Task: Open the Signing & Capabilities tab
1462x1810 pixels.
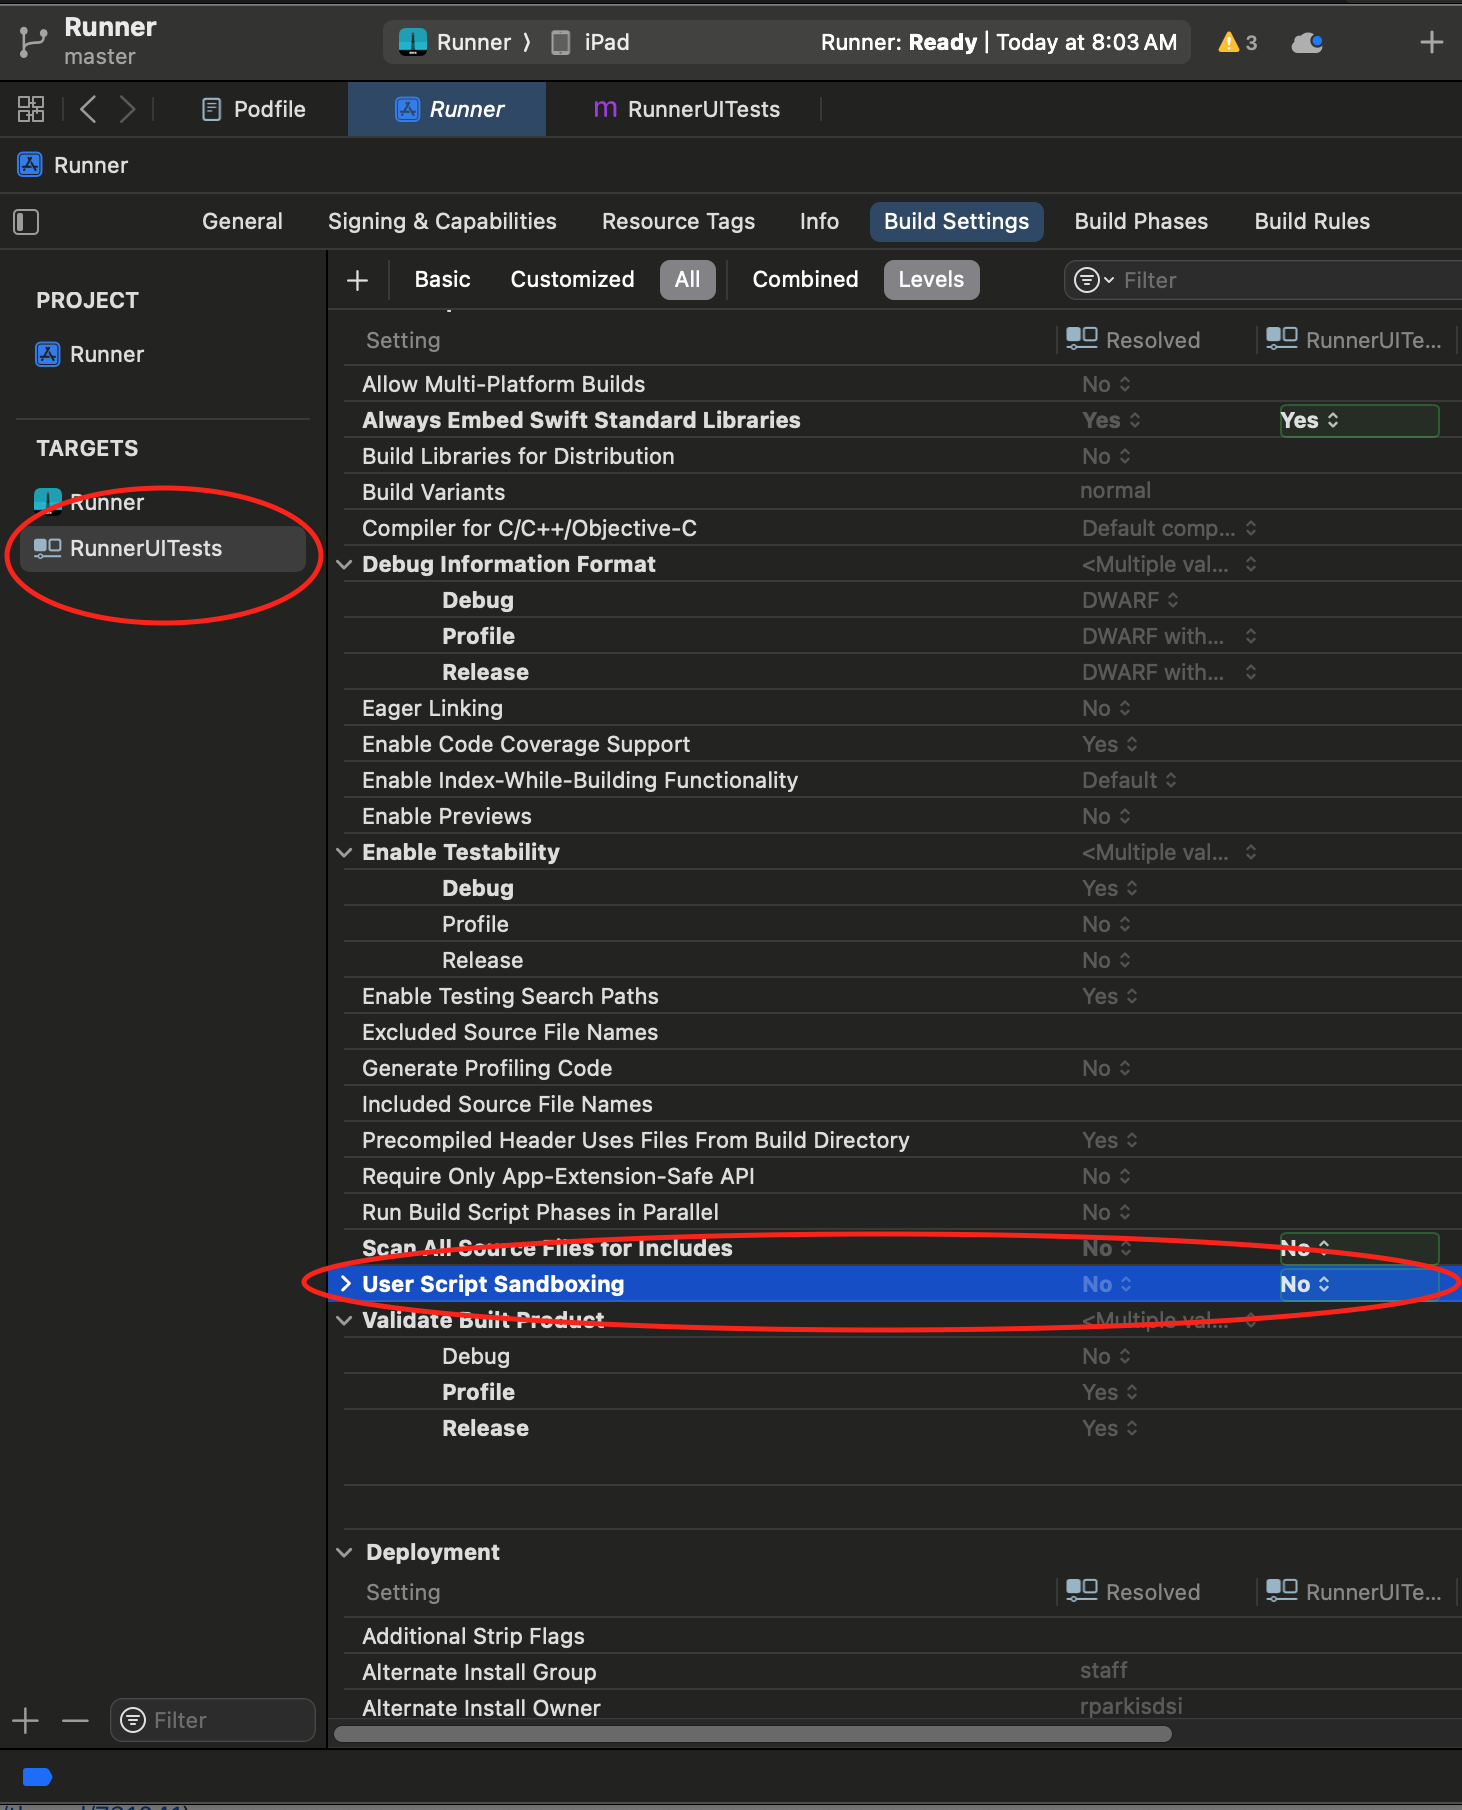Action: pos(442,221)
